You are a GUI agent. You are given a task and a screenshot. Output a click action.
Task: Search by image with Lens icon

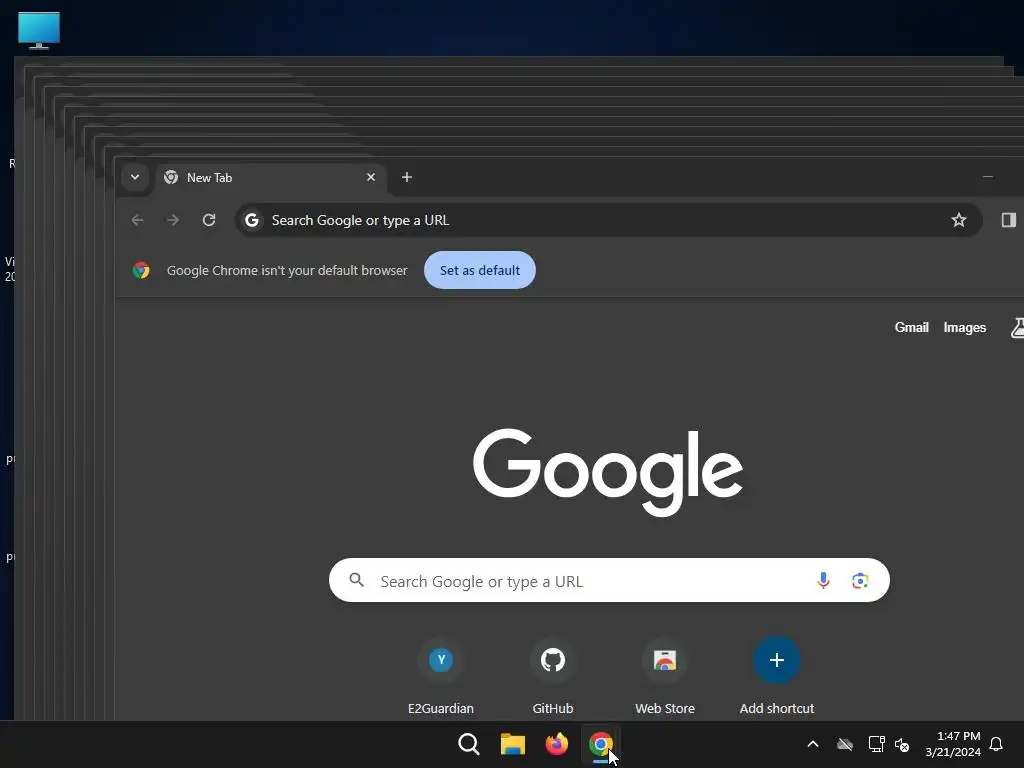[x=860, y=581]
